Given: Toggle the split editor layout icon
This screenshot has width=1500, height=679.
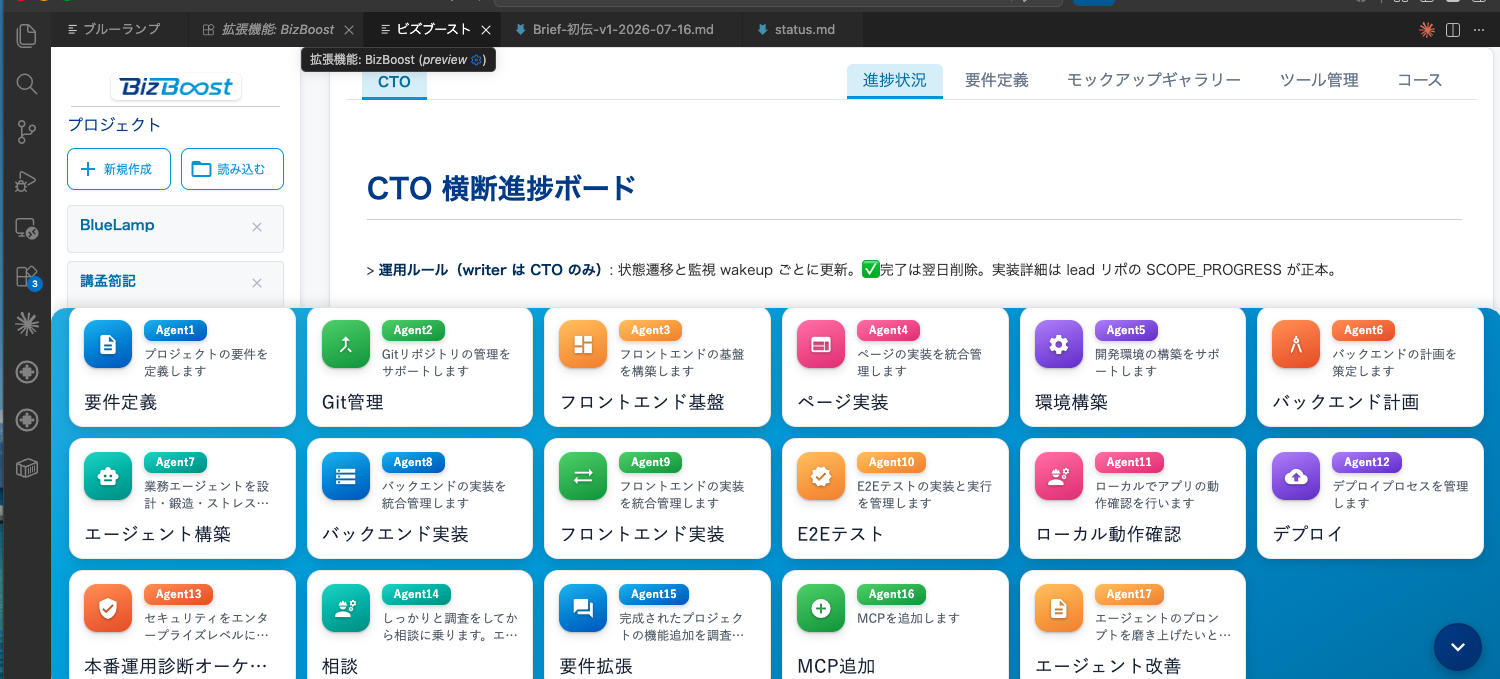Looking at the screenshot, I should tap(1453, 30).
